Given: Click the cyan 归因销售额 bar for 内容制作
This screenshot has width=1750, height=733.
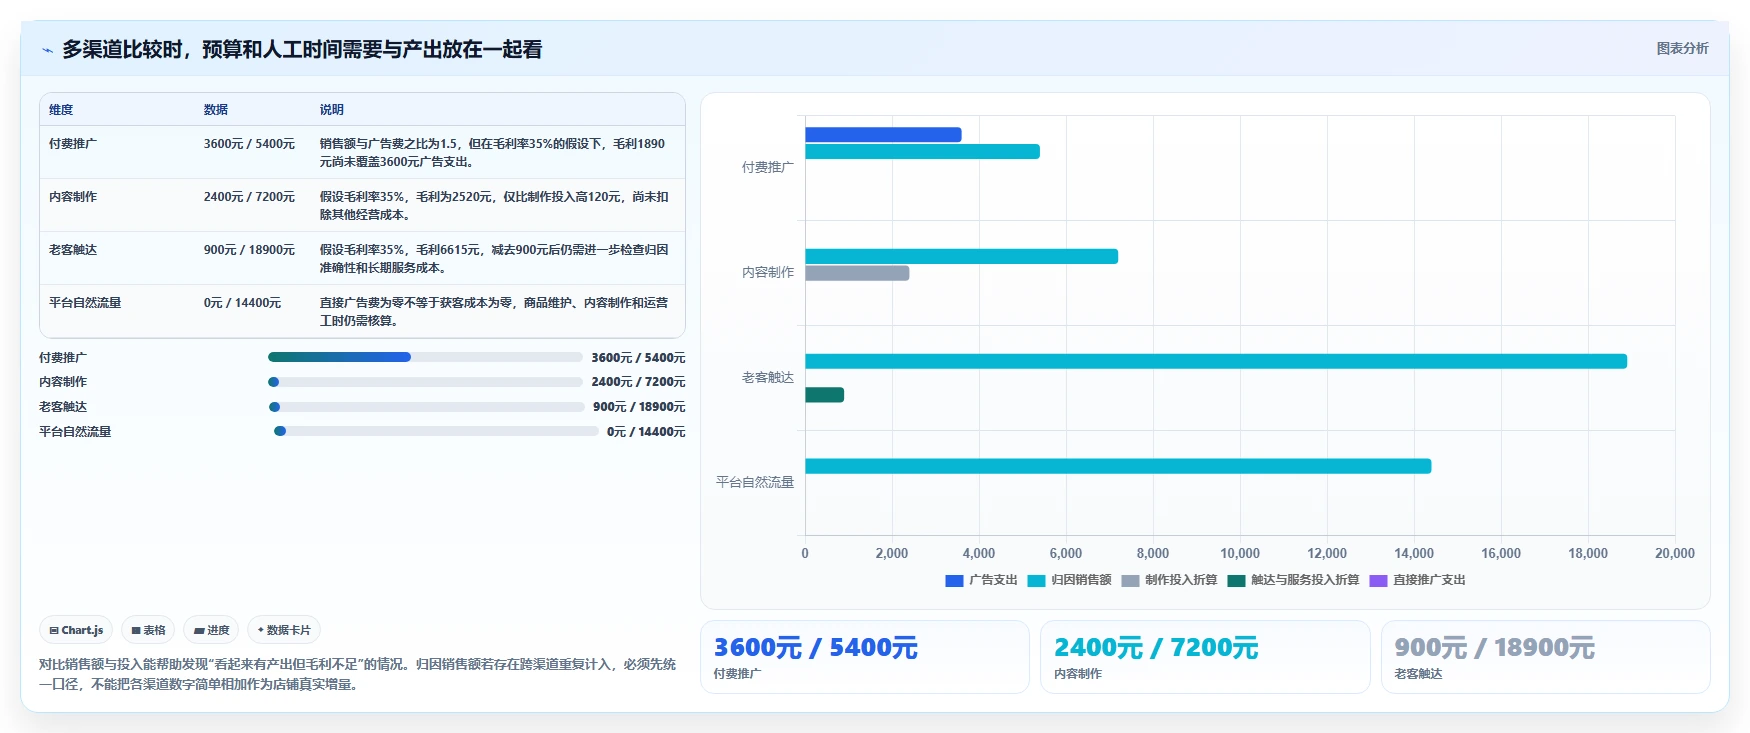Looking at the screenshot, I should click(961, 256).
